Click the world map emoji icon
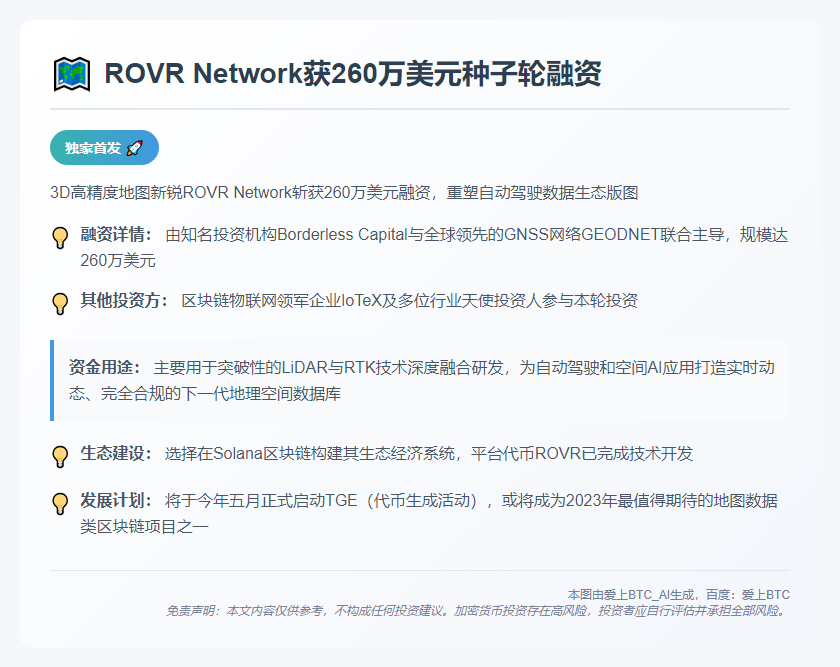The width and height of the screenshot is (840, 667). (71, 74)
